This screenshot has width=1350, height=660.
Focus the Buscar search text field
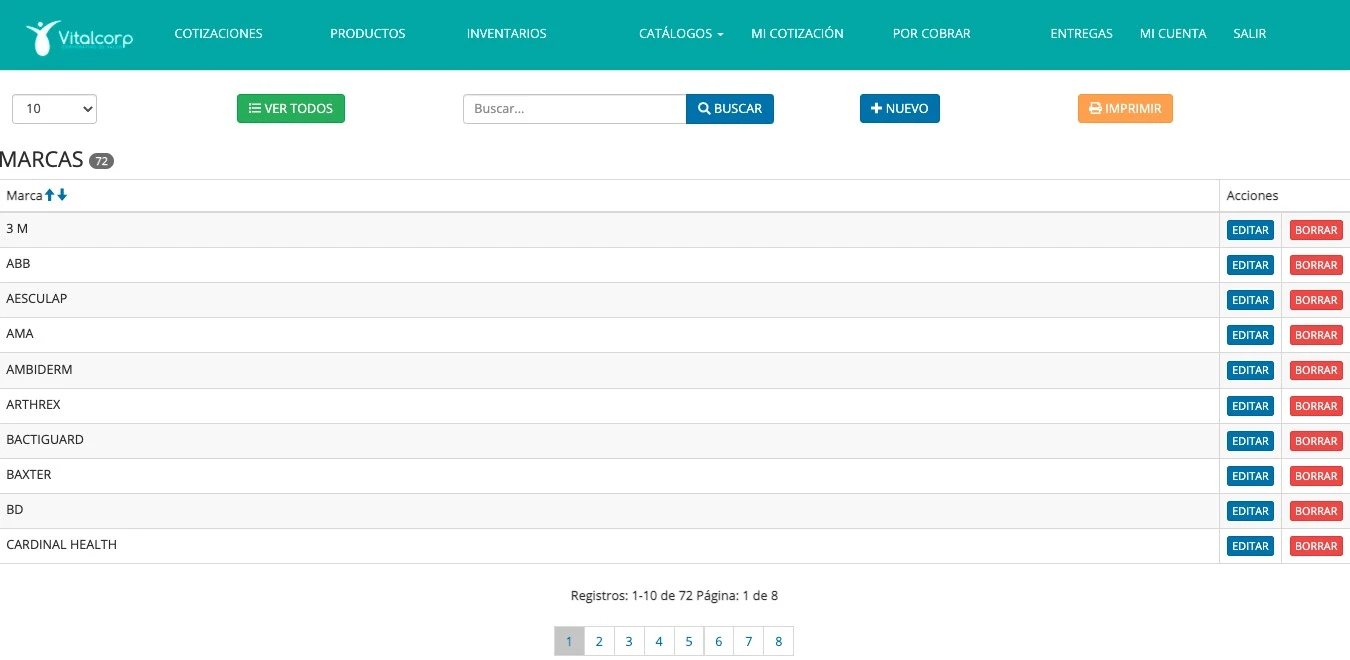click(x=574, y=109)
